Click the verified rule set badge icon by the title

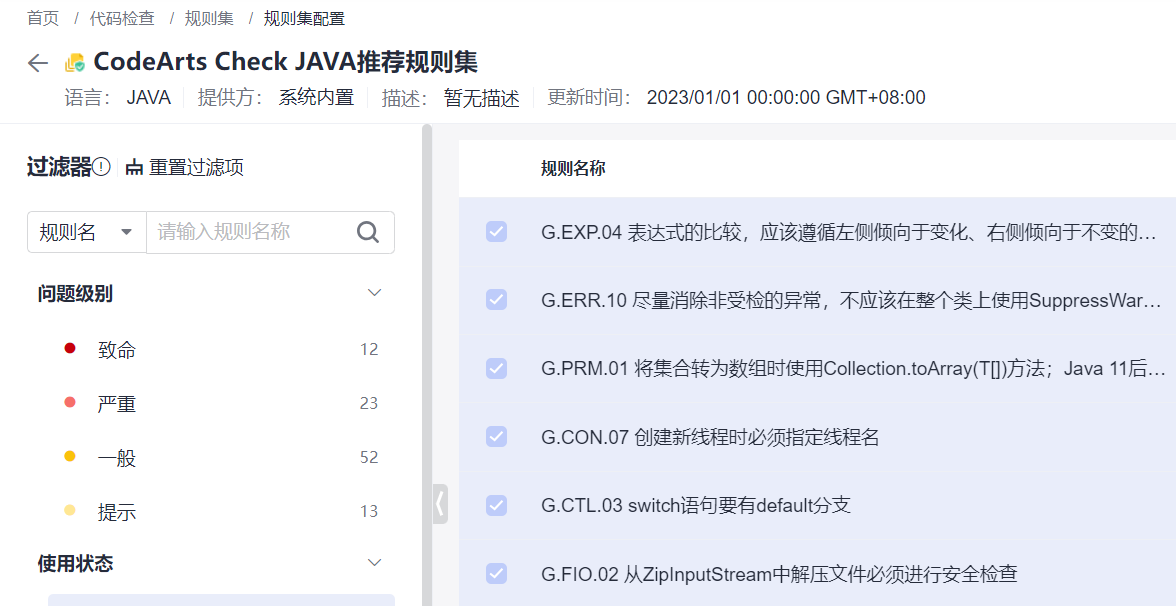click(73, 62)
